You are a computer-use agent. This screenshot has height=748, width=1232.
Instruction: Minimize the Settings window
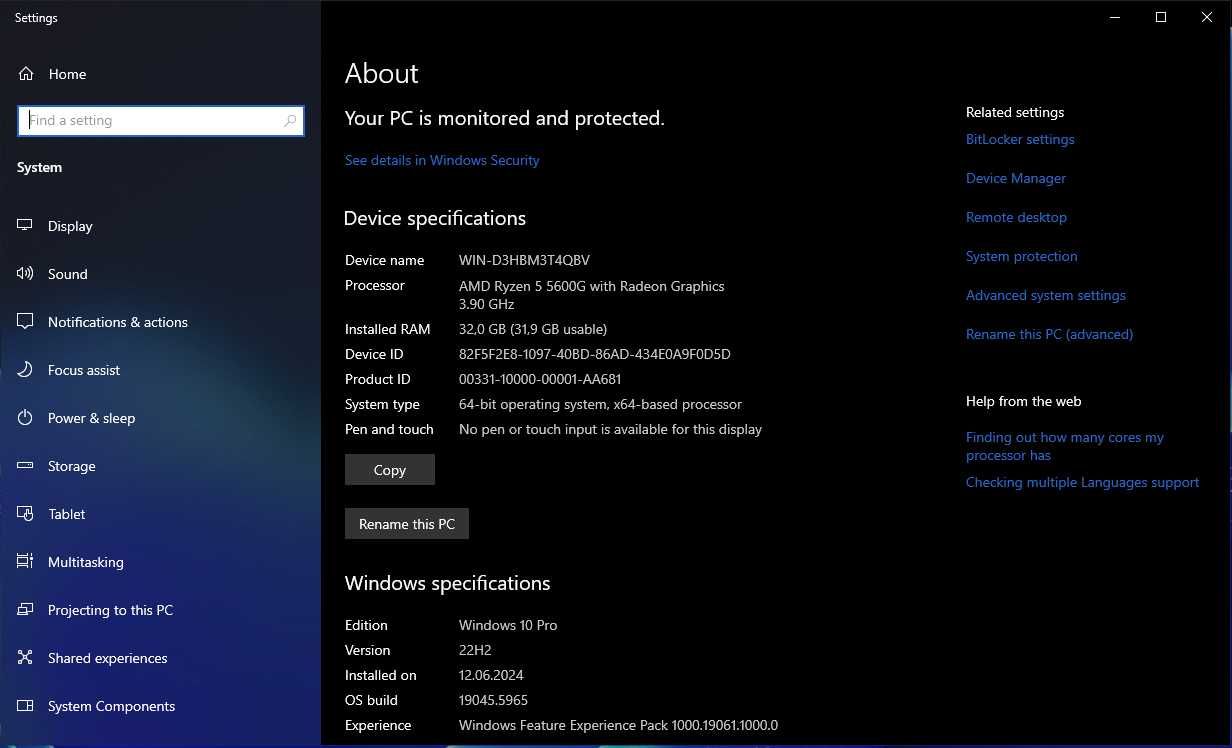(1115, 17)
